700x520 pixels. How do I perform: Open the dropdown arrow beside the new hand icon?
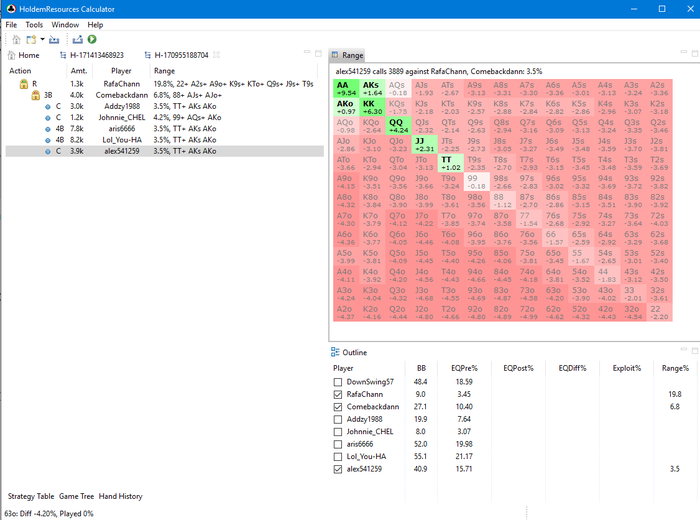pos(42,39)
